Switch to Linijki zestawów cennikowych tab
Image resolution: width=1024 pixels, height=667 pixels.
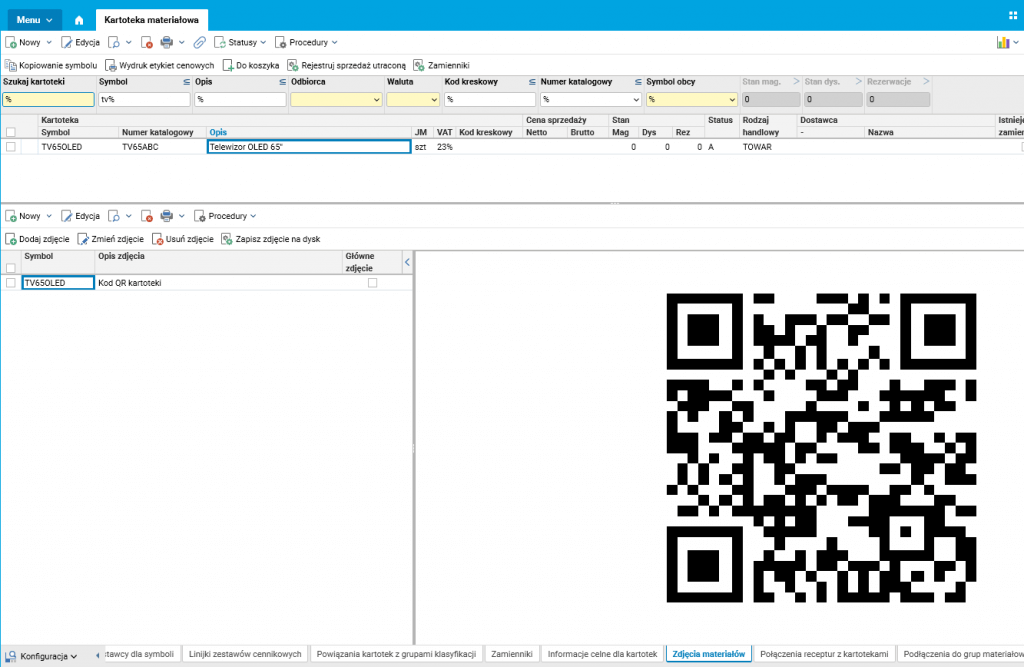coord(245,654)
